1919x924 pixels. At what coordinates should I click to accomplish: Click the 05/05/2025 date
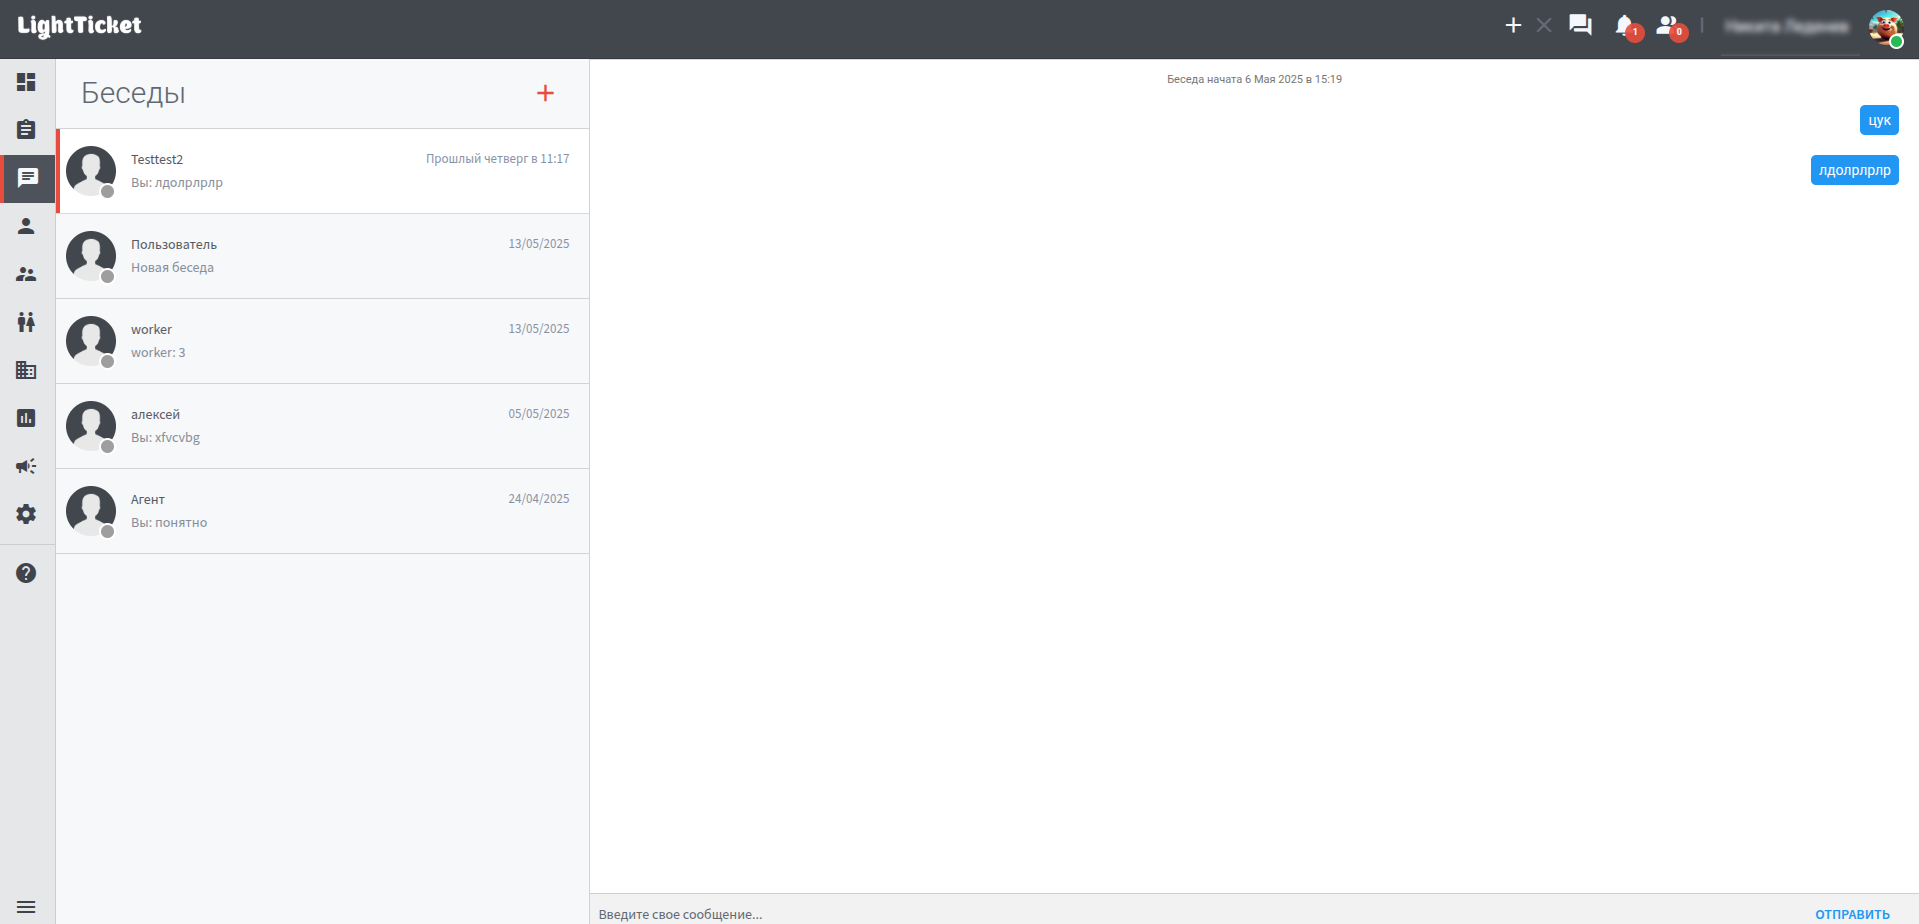coord(538,414)
